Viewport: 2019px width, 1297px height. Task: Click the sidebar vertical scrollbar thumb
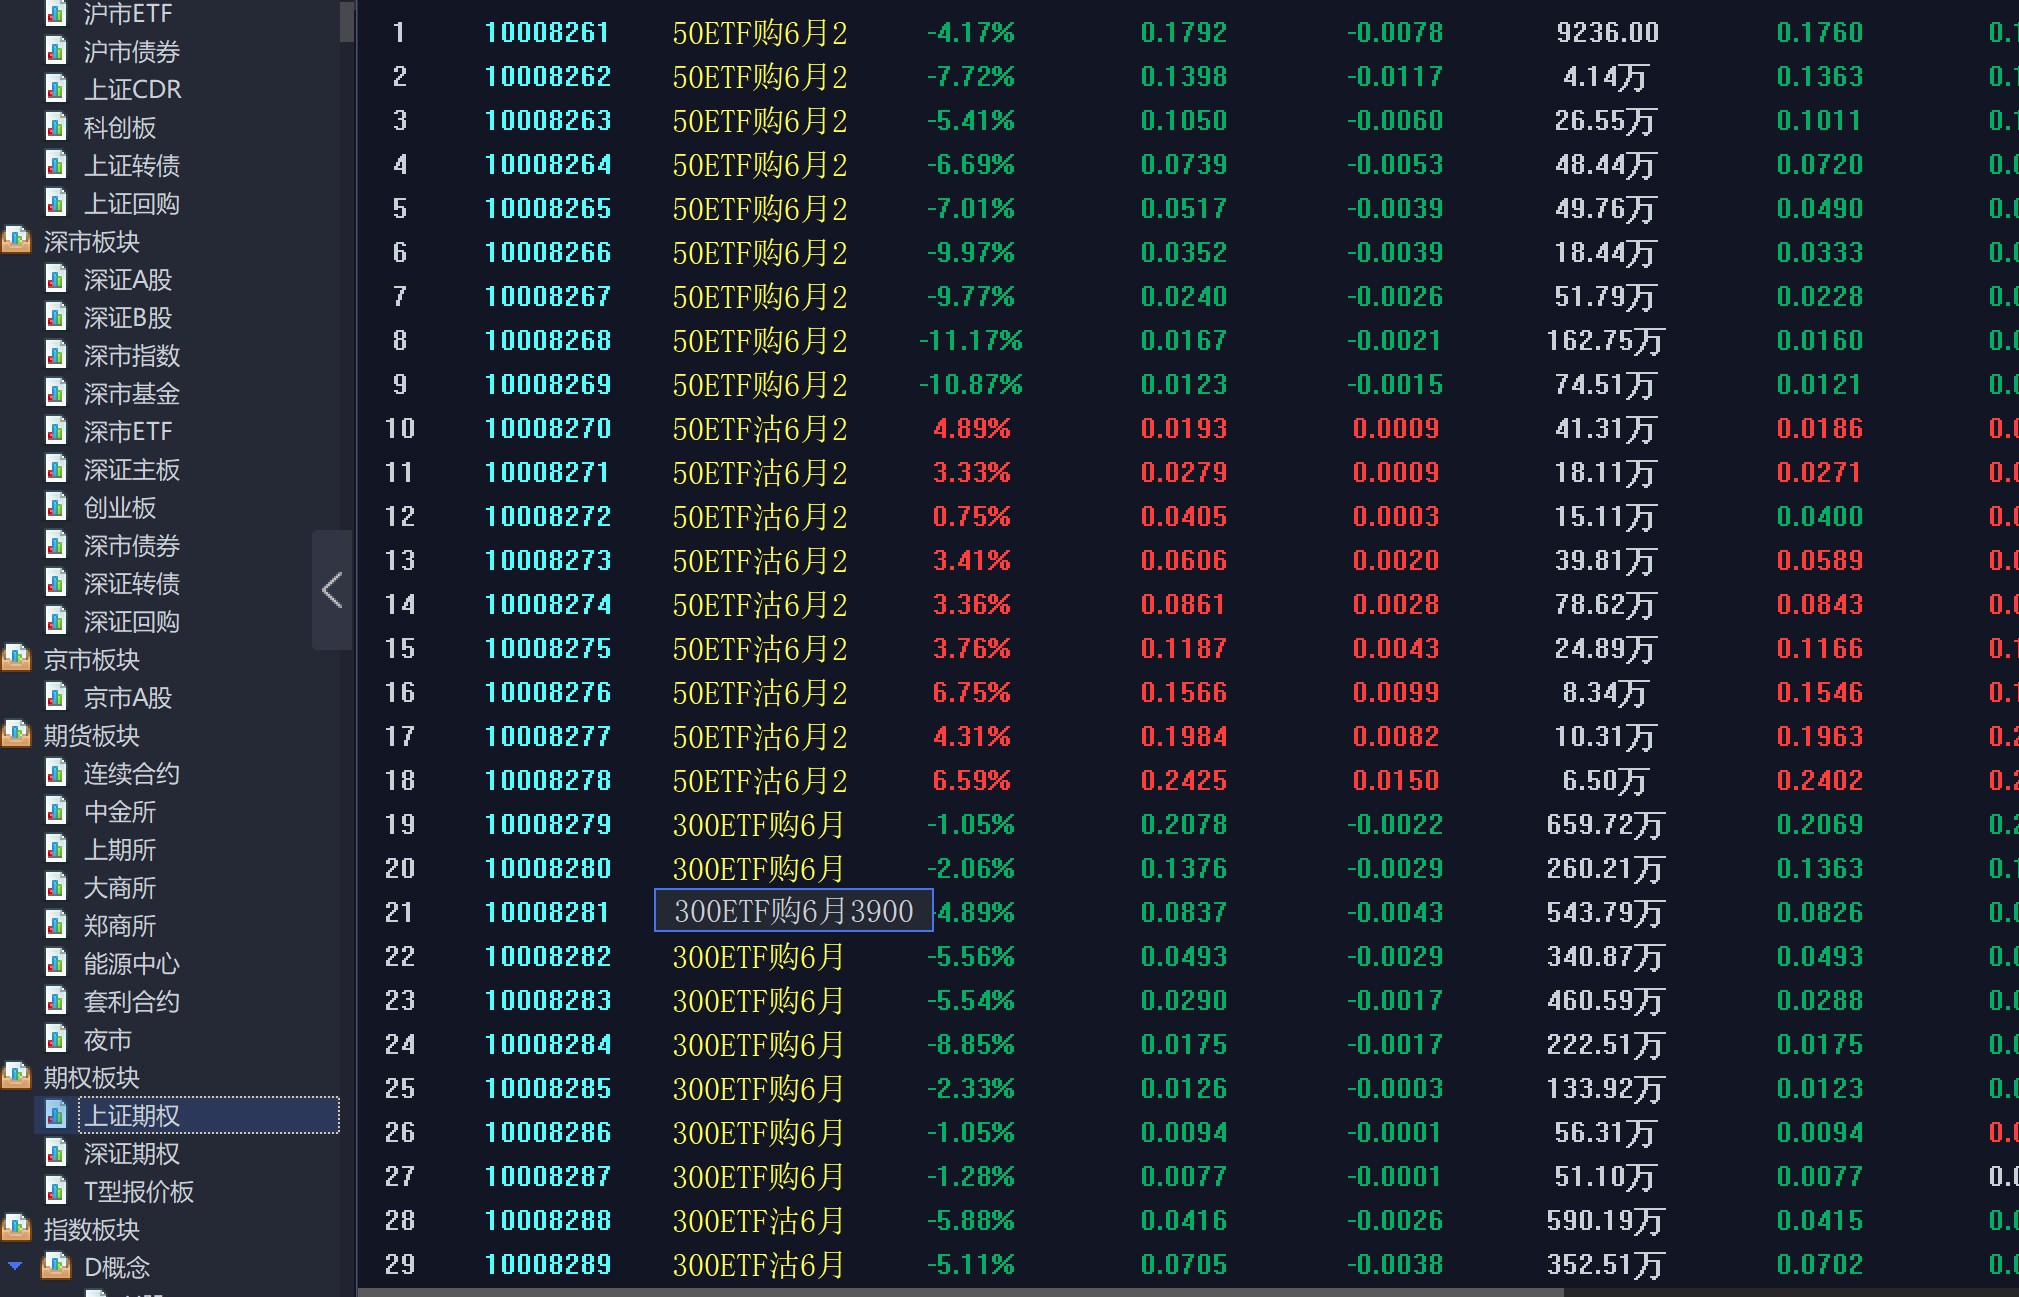[346, 20]
